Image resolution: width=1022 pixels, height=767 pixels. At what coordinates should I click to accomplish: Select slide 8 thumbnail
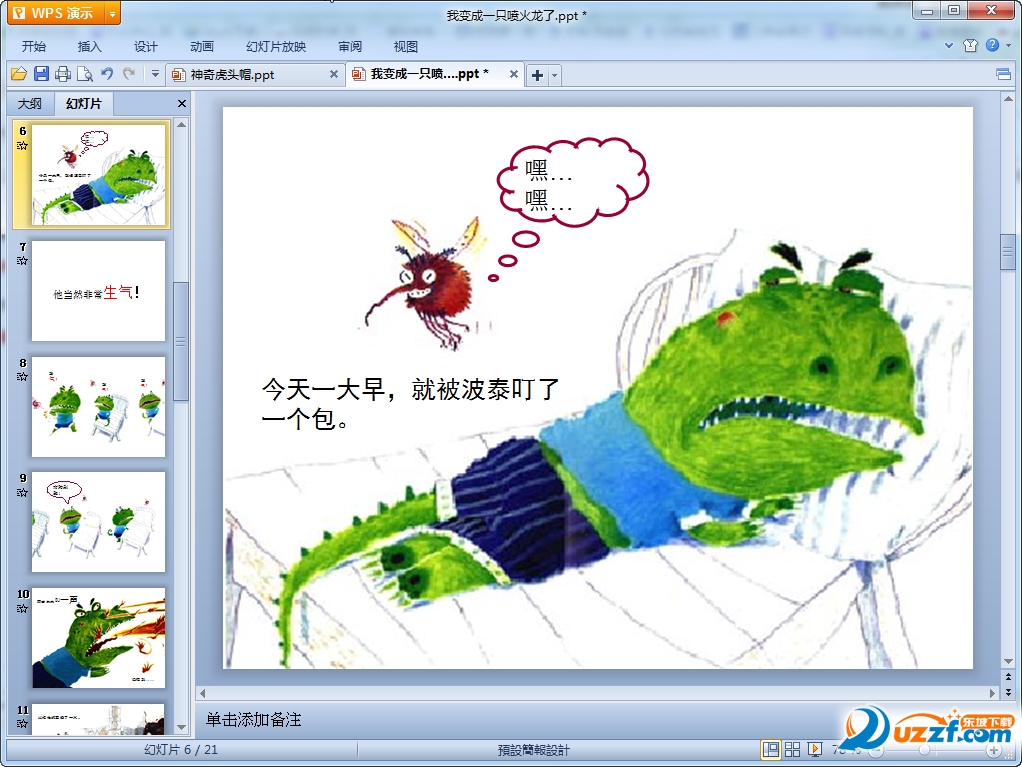tap(98, 407)
